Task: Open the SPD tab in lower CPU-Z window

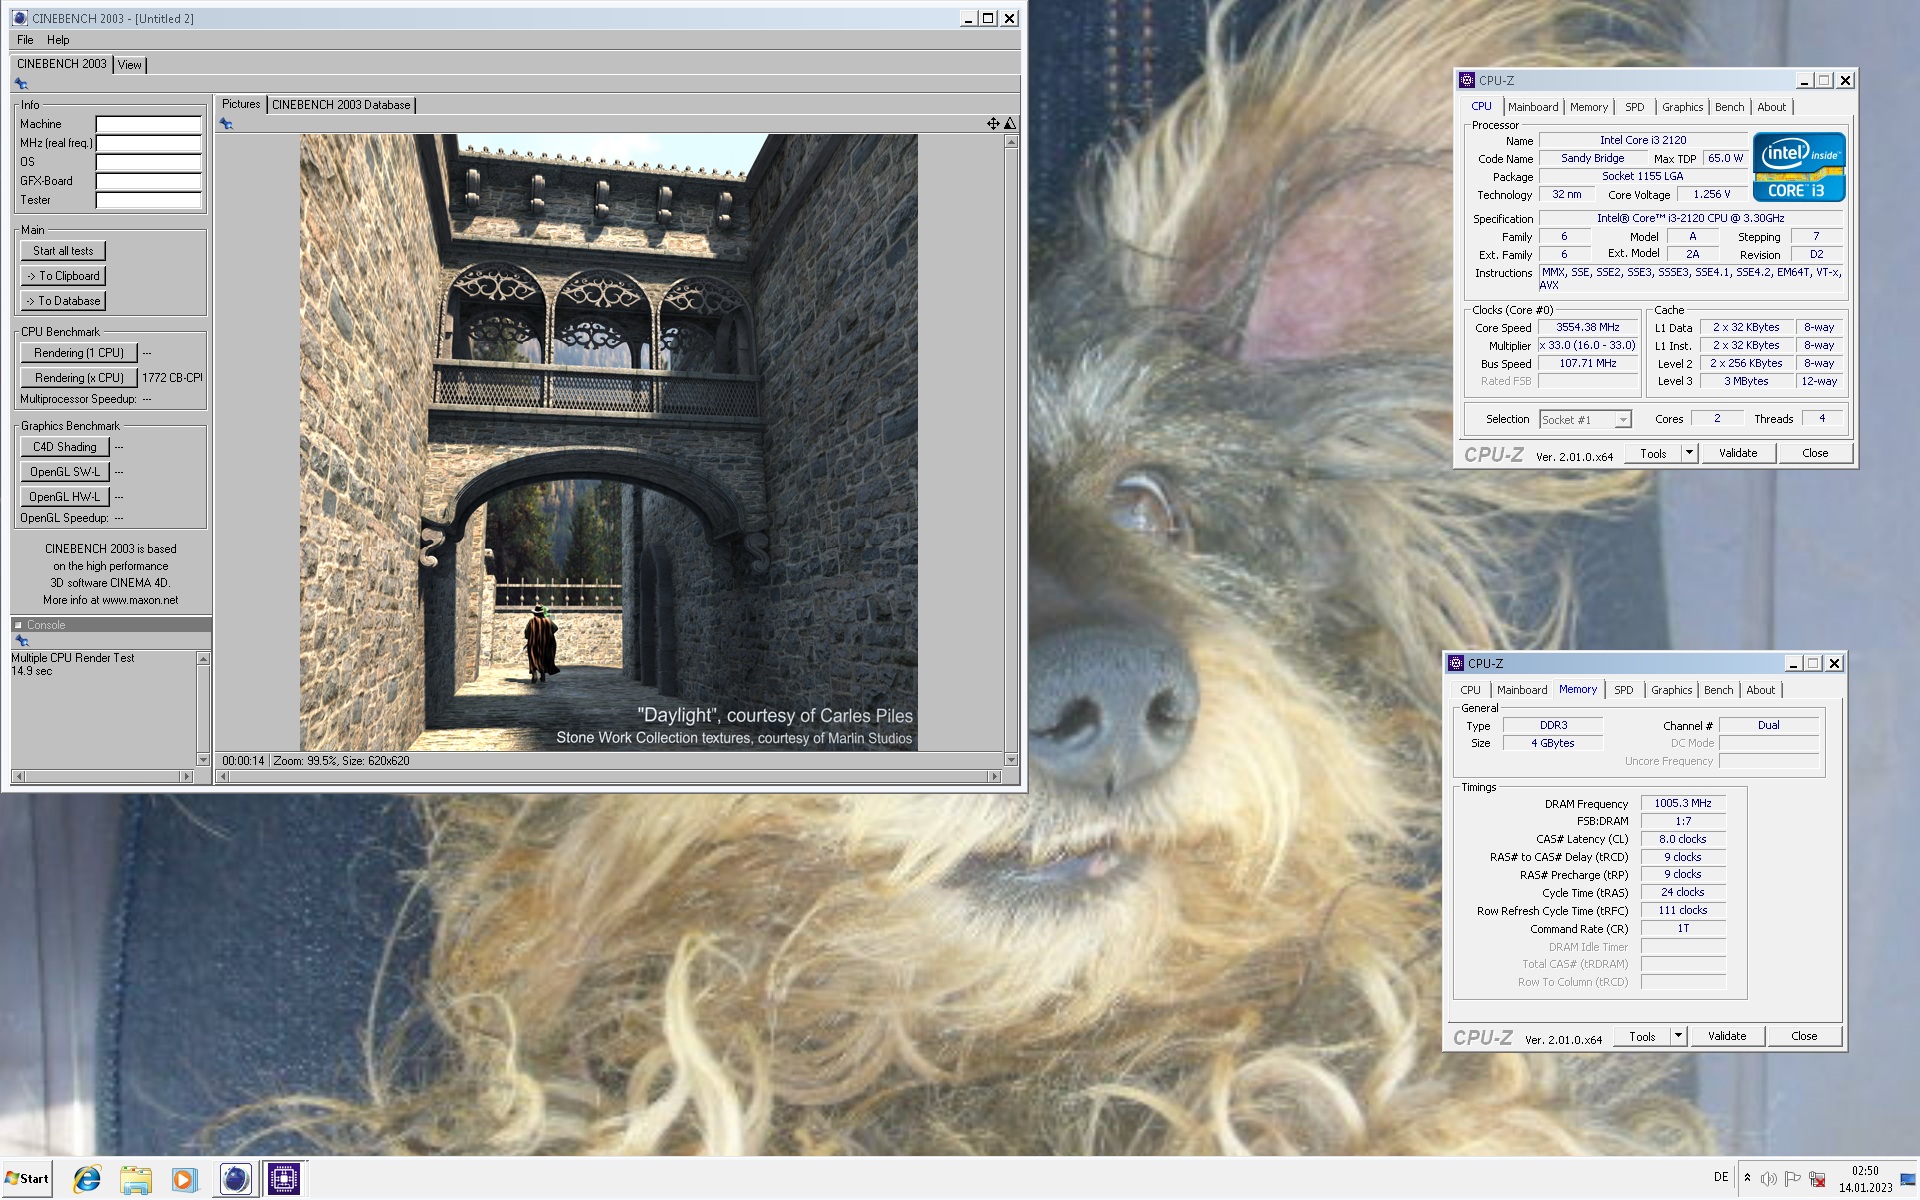Action: click(1624, 690)
